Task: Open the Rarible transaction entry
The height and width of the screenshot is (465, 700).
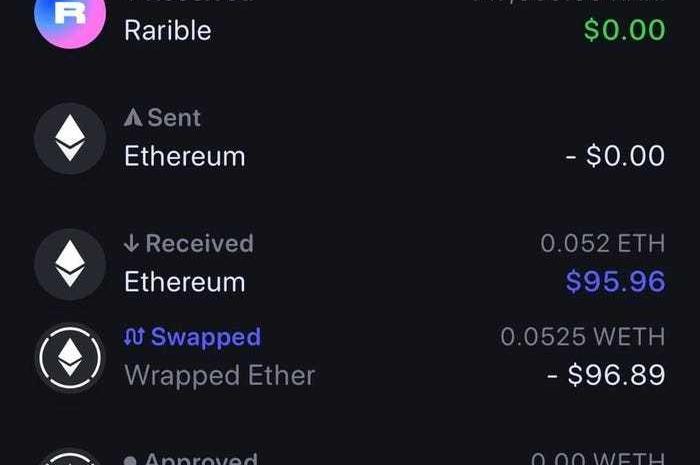Action: point(350,20)
